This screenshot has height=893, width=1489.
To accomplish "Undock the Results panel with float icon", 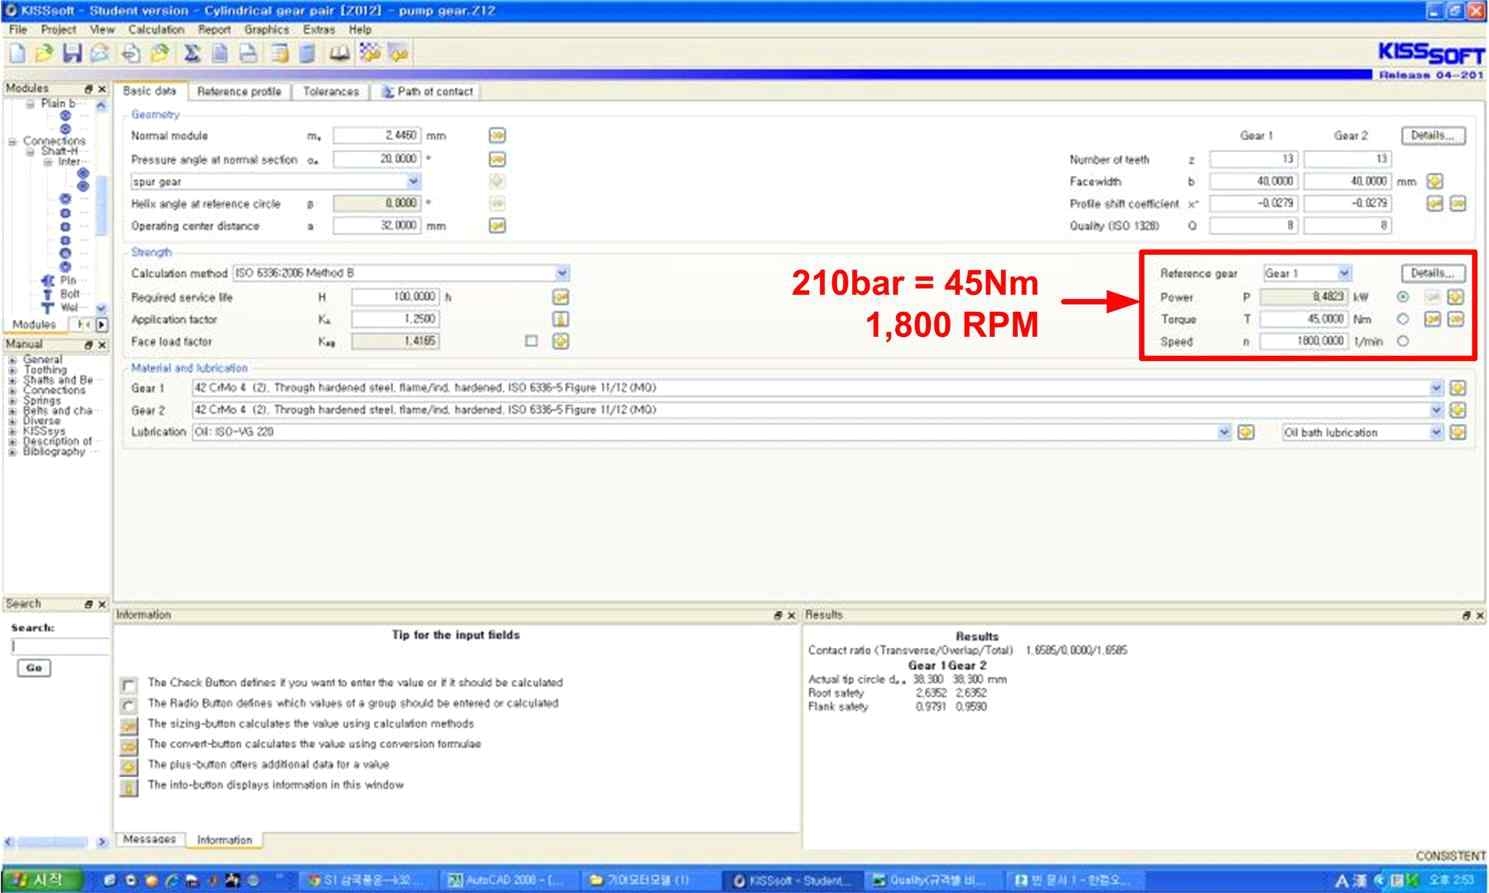I will [x=1467, y=616].
